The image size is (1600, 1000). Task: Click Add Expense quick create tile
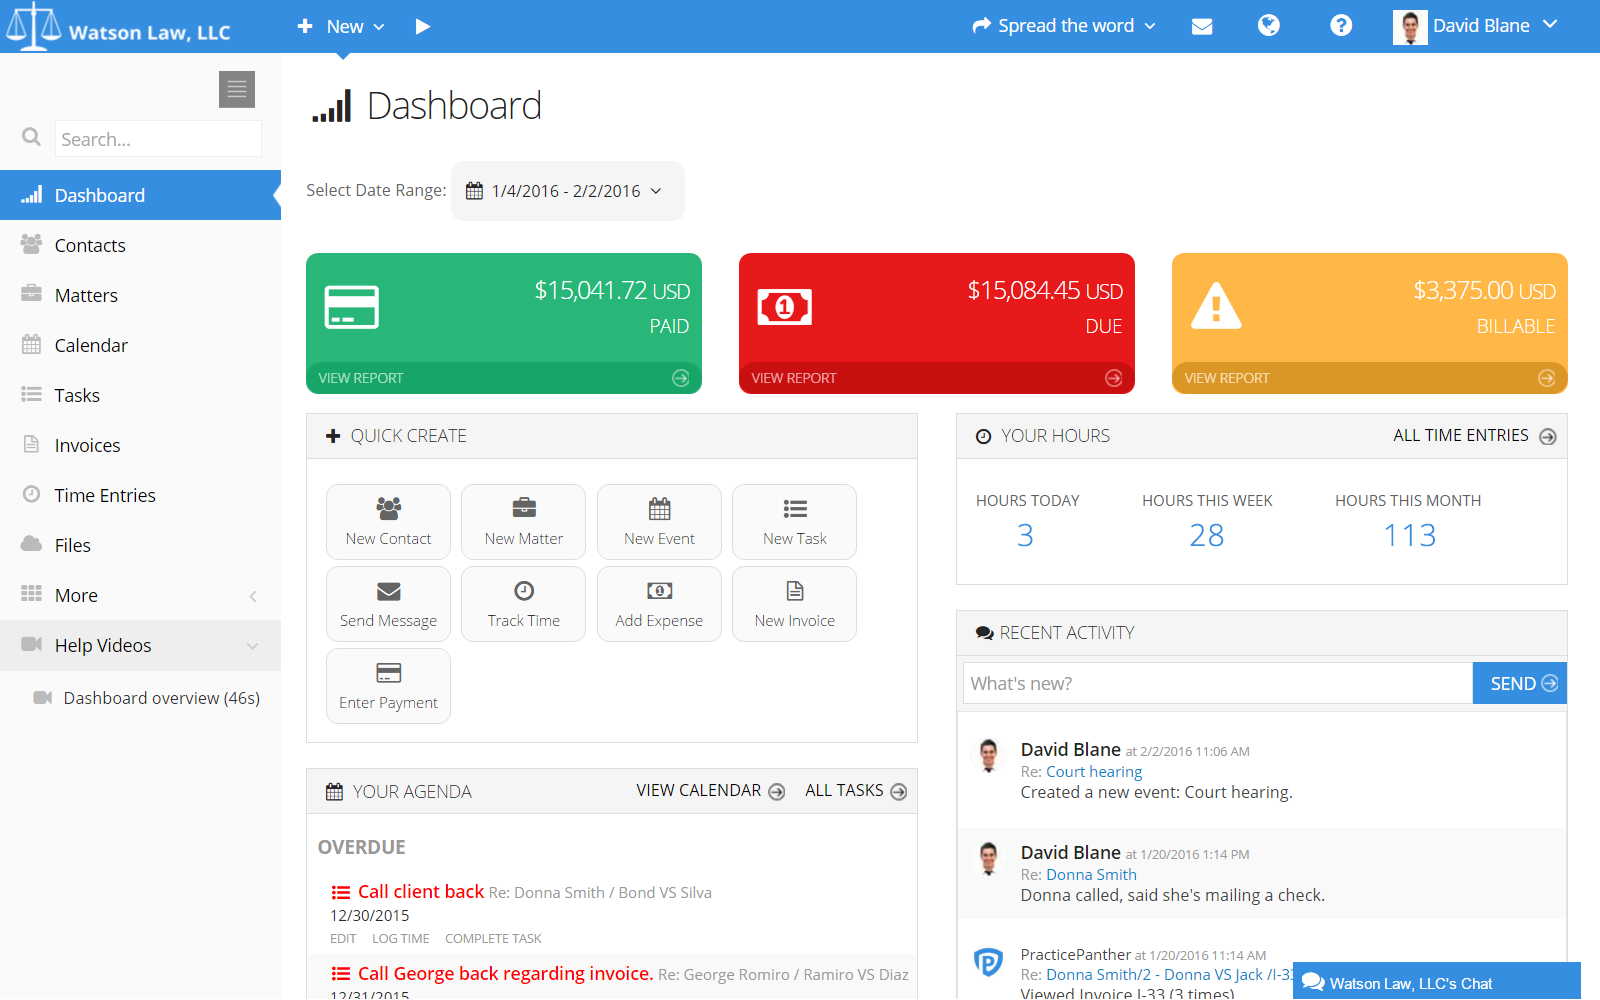[659, 604]
